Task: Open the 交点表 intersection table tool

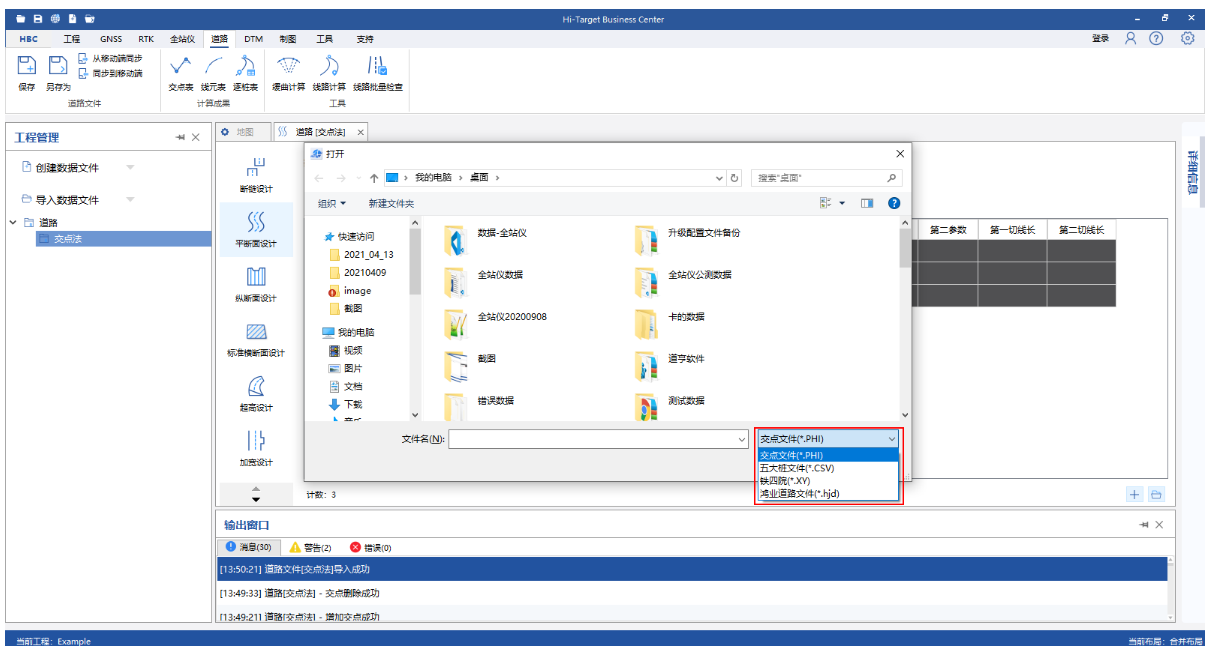Action: click(x=181, y=68)
